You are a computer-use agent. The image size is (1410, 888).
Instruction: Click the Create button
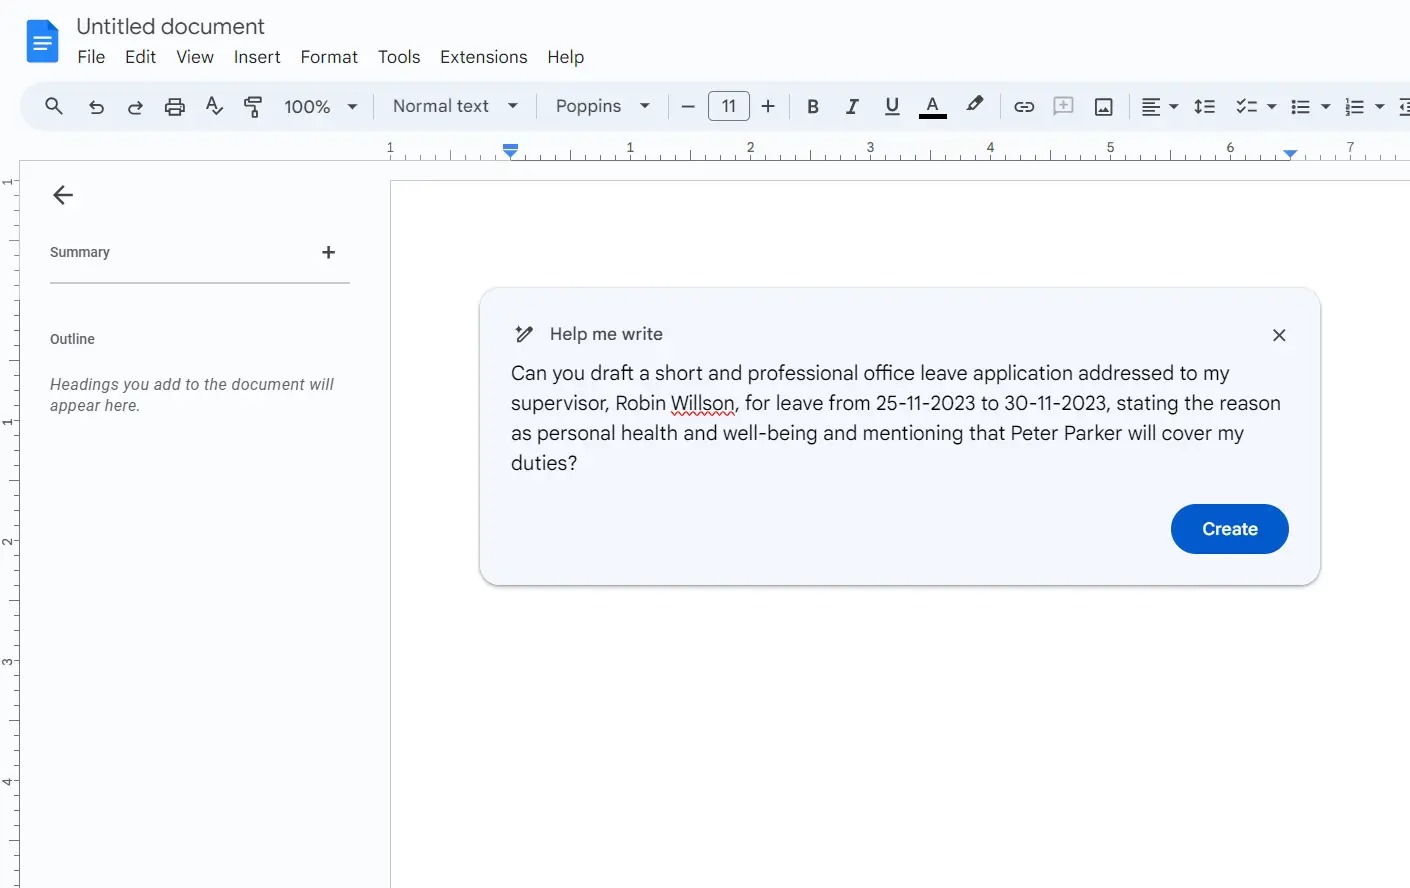(x=1229, y=529)
